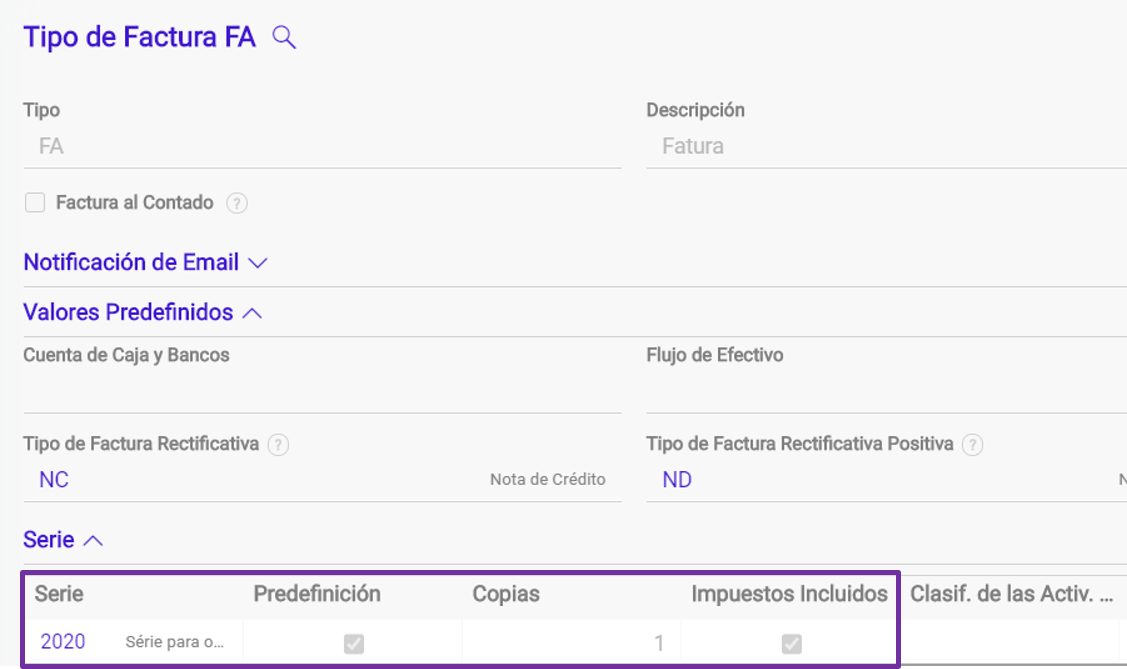Image resolution: width=1127 pixels, height=669 pixels.
Task: Expand the Notificación de Email section
Action: pos(145,262)
